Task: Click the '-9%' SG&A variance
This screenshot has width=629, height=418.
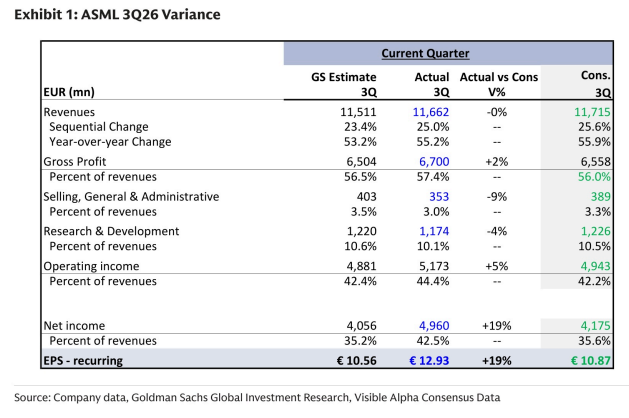Action: click(497, 197)
